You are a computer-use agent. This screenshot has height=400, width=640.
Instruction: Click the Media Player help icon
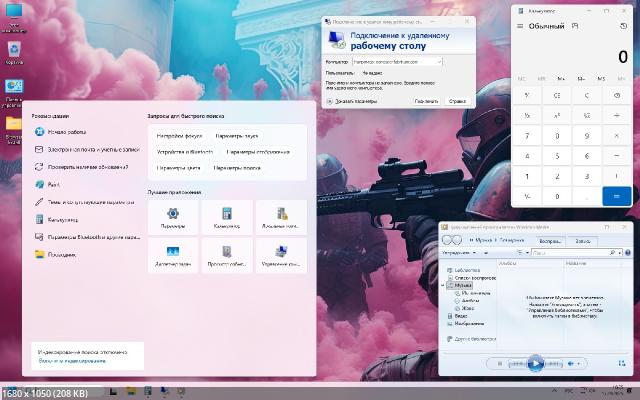(625, 254)
